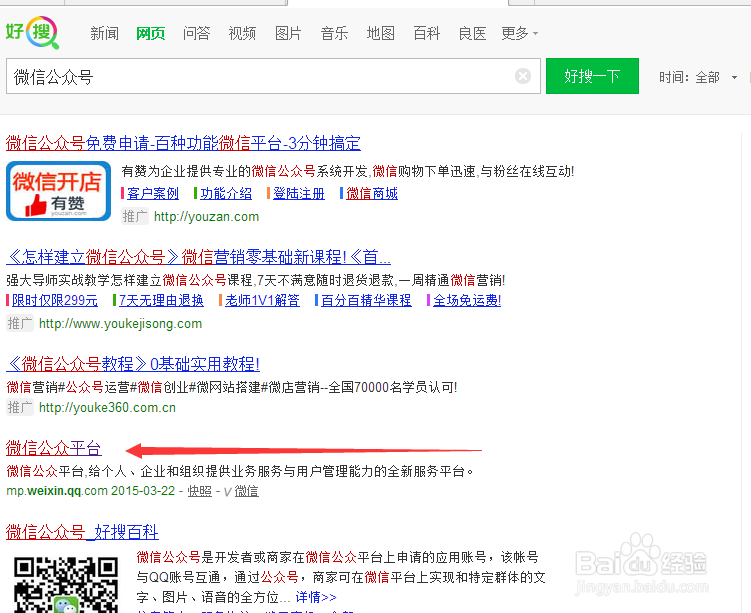Viewport: 751px width, 613px height.
Task: Open the 微信商城 sublink
Action: pos(372,193)
